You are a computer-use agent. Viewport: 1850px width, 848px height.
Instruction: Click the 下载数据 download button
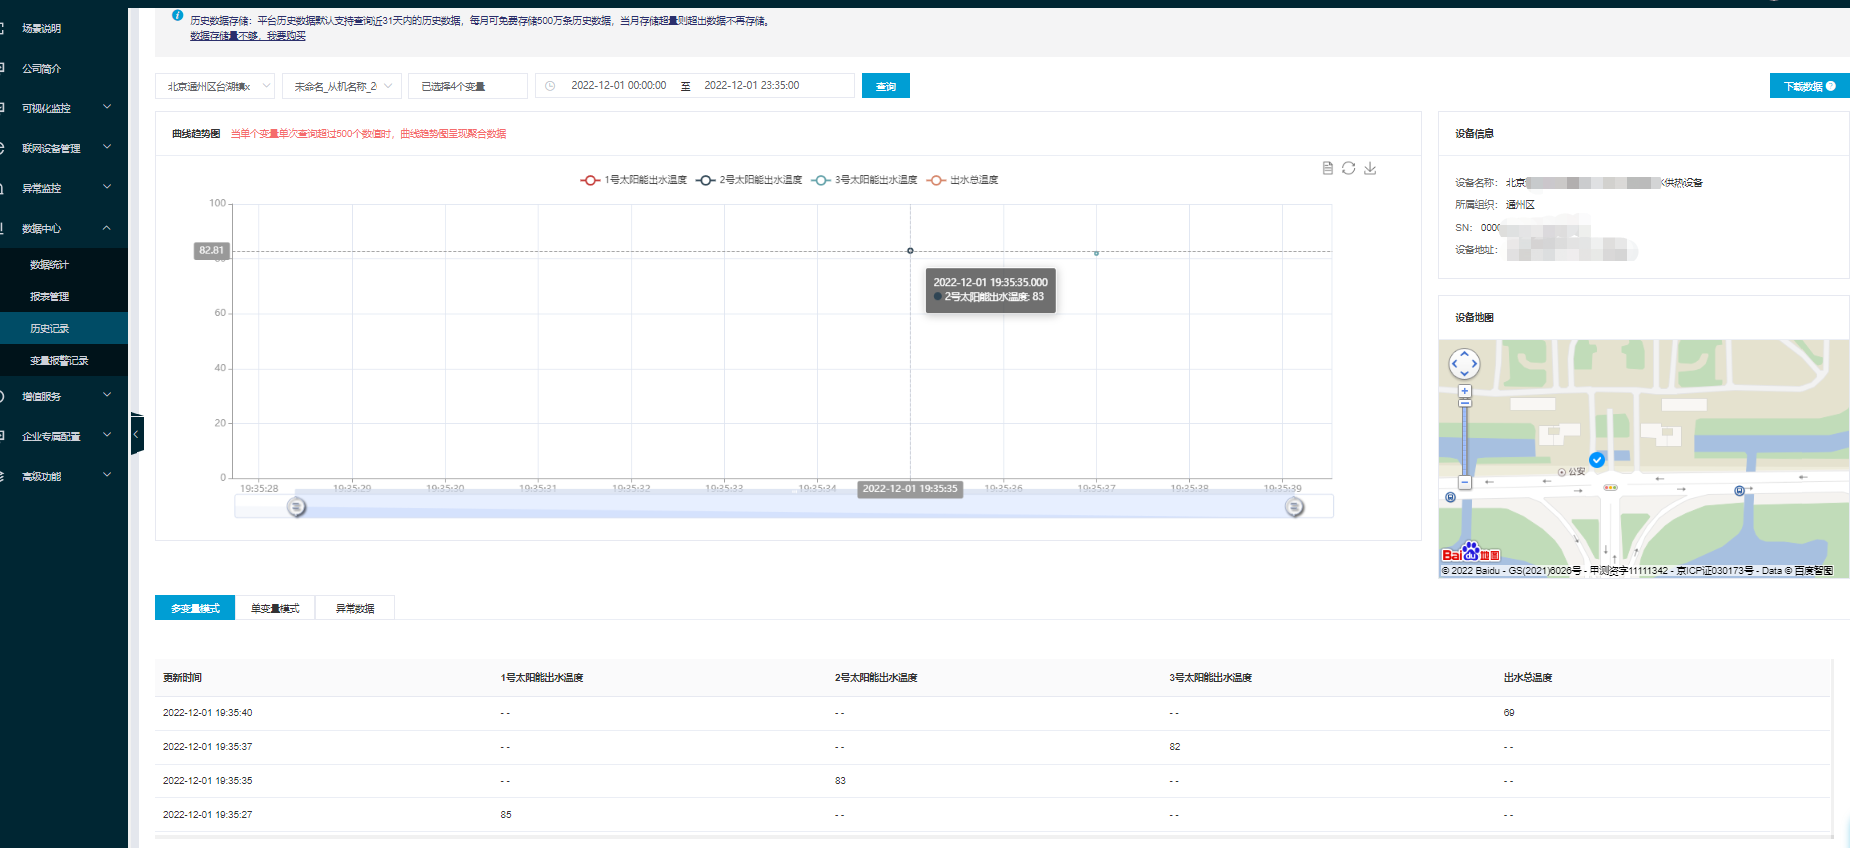coord(1808,86)
